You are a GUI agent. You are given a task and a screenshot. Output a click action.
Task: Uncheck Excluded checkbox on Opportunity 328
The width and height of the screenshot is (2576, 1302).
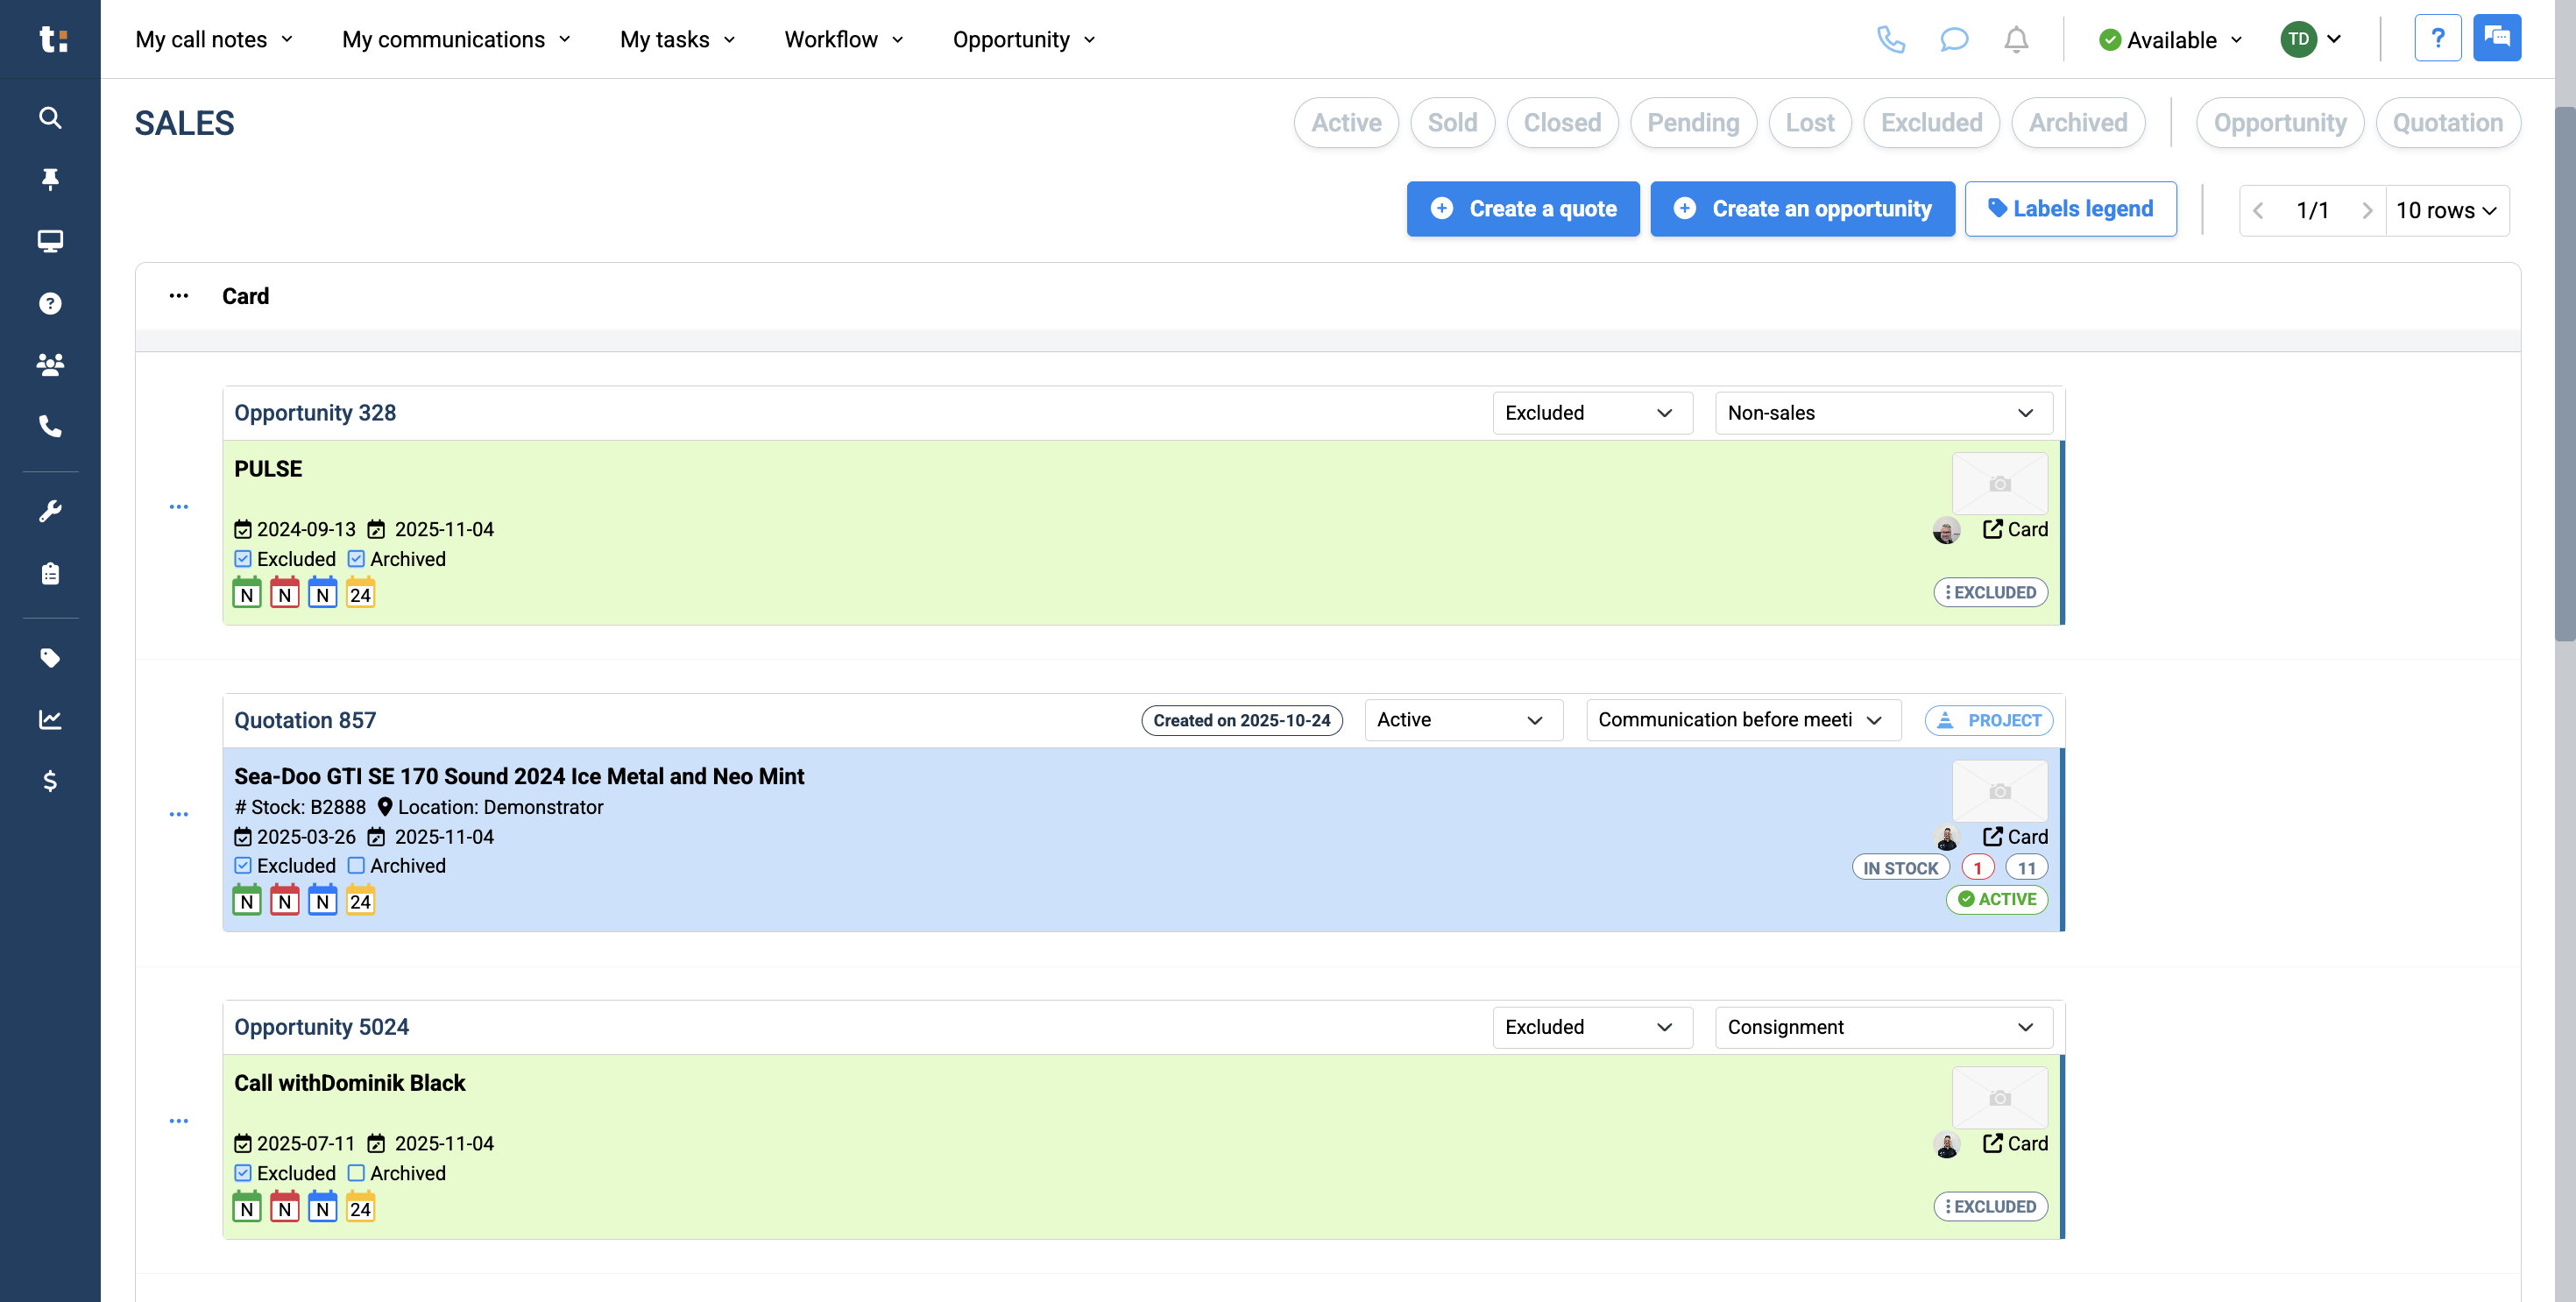pos(243,559)
